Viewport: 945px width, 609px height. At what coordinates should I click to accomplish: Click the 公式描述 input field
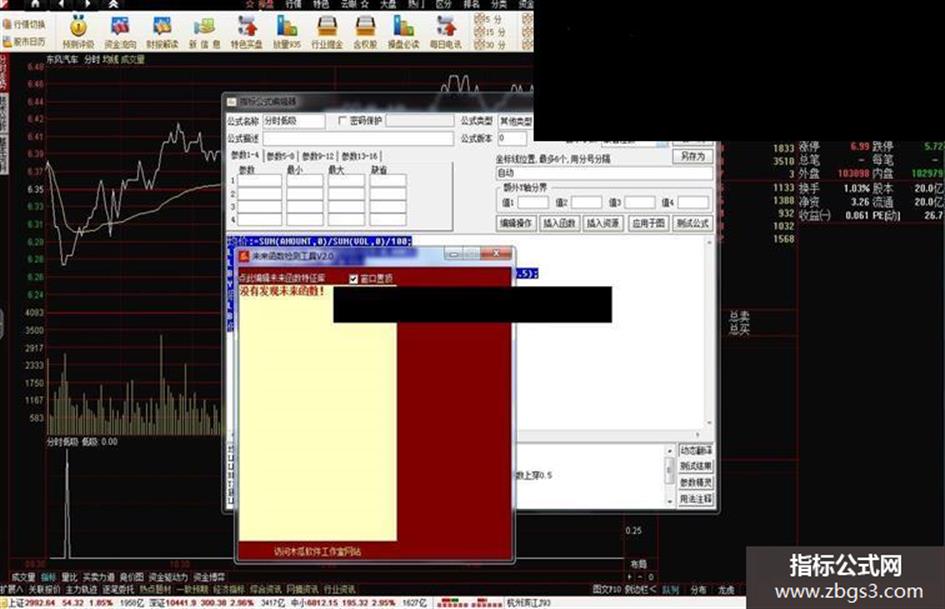point(358,139)
